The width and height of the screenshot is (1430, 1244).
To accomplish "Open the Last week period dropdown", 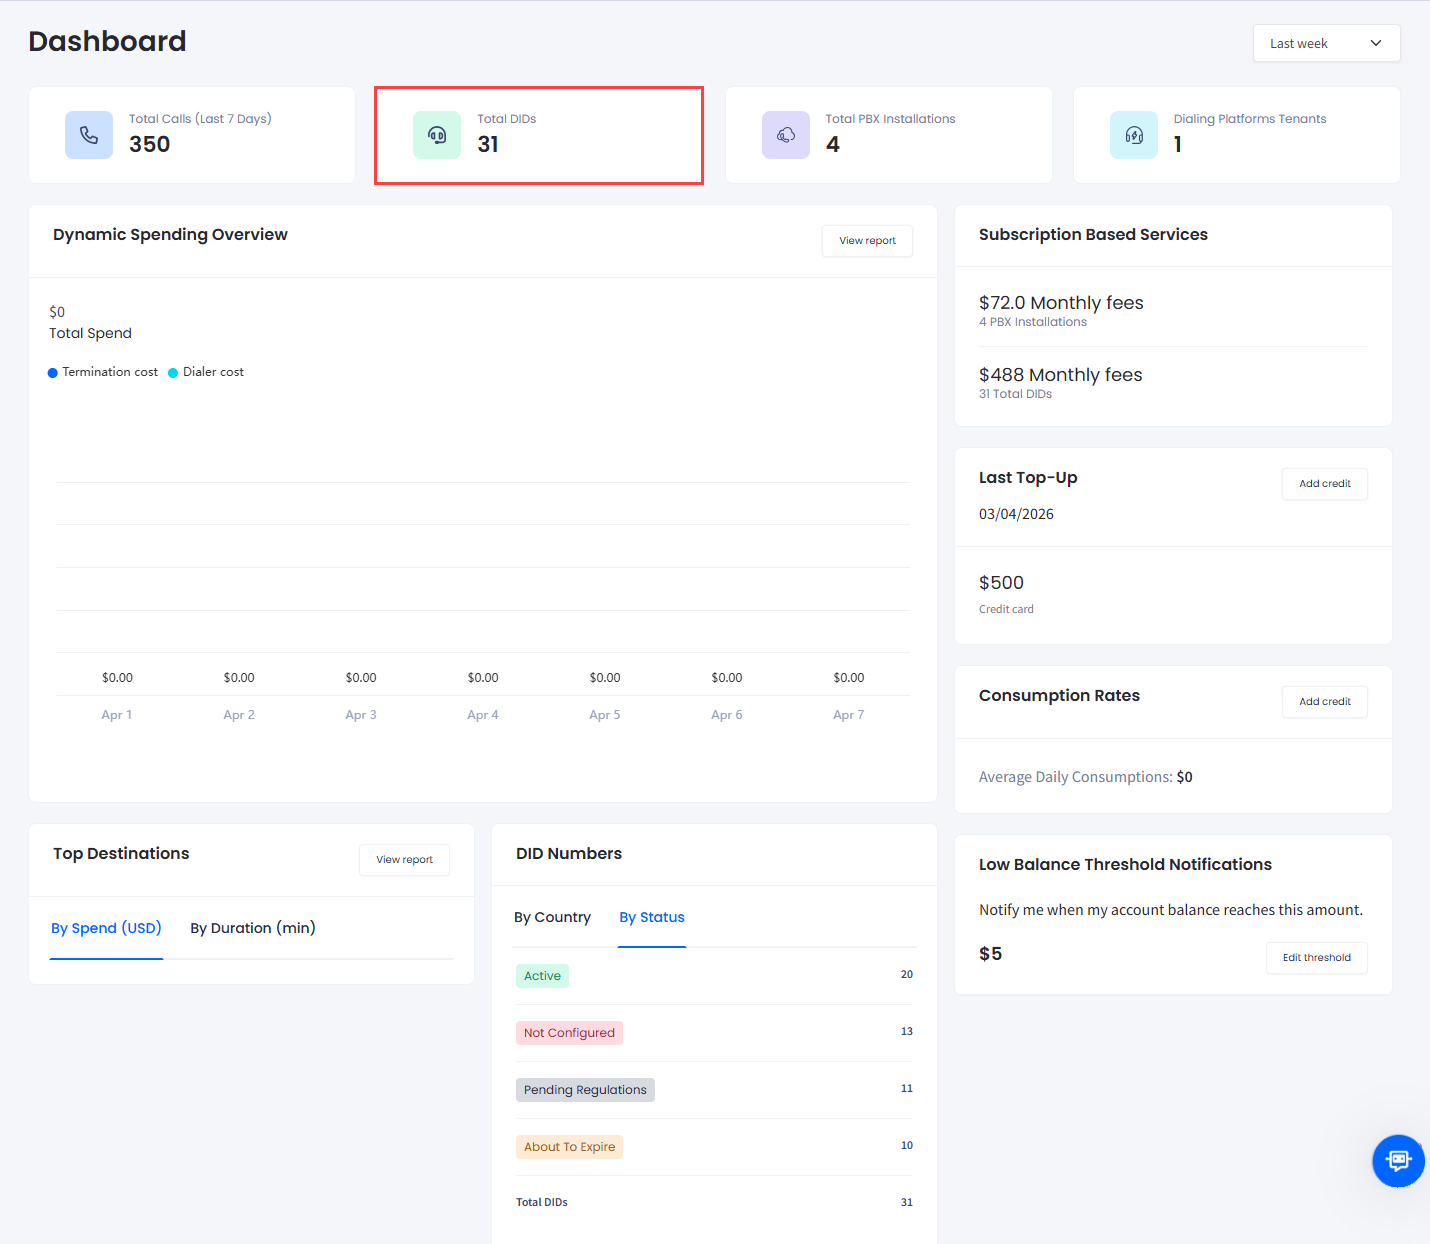I will point(1326,43).
